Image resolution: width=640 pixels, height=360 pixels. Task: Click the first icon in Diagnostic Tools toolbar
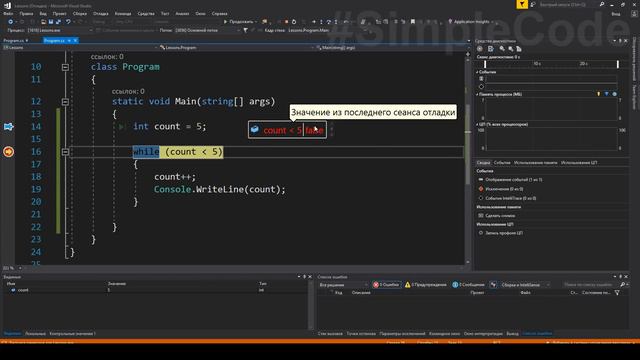(x=480, y=49)
